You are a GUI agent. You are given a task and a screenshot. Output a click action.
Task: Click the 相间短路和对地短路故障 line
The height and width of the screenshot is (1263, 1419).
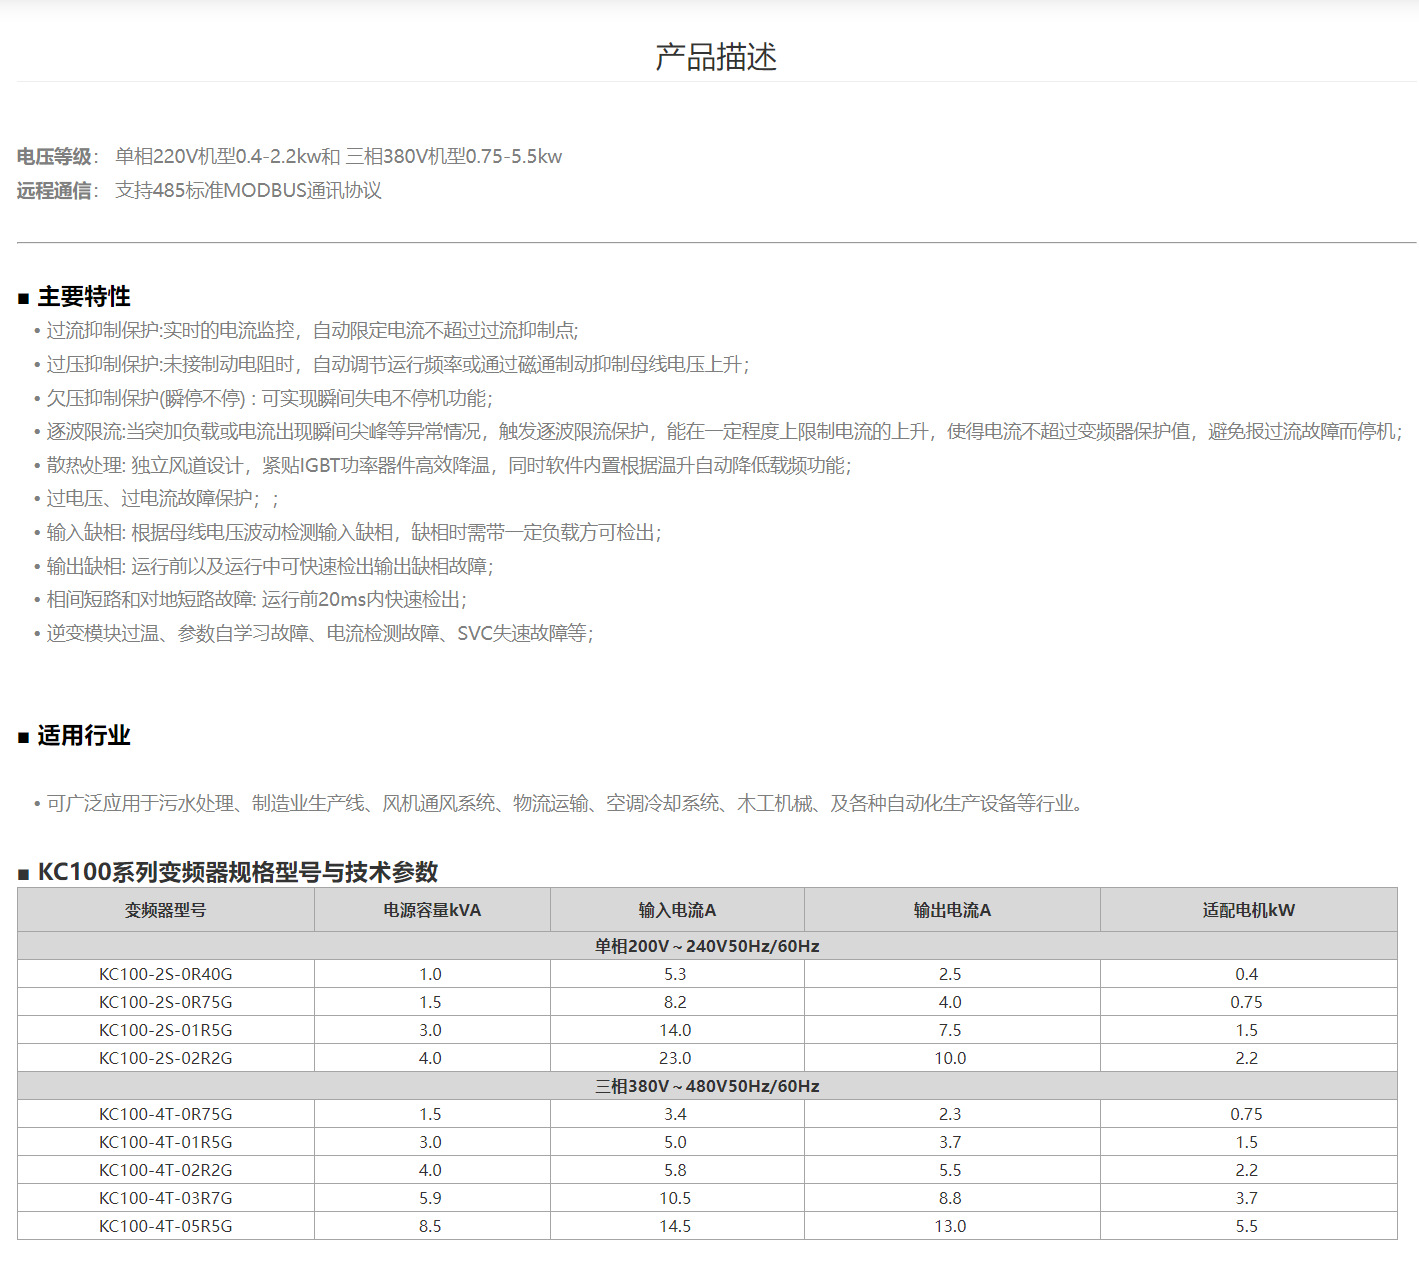(x=256, y=599)
